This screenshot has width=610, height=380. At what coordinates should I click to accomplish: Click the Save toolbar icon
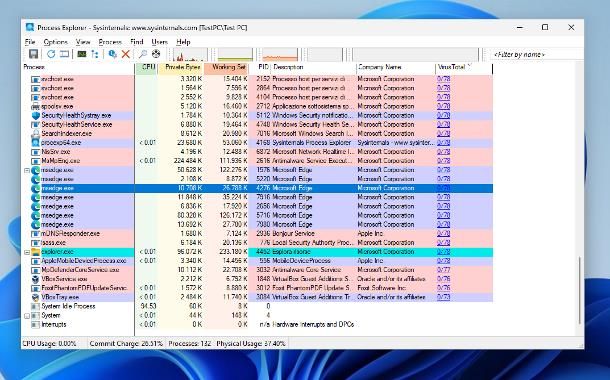click(x=33, y=54)
